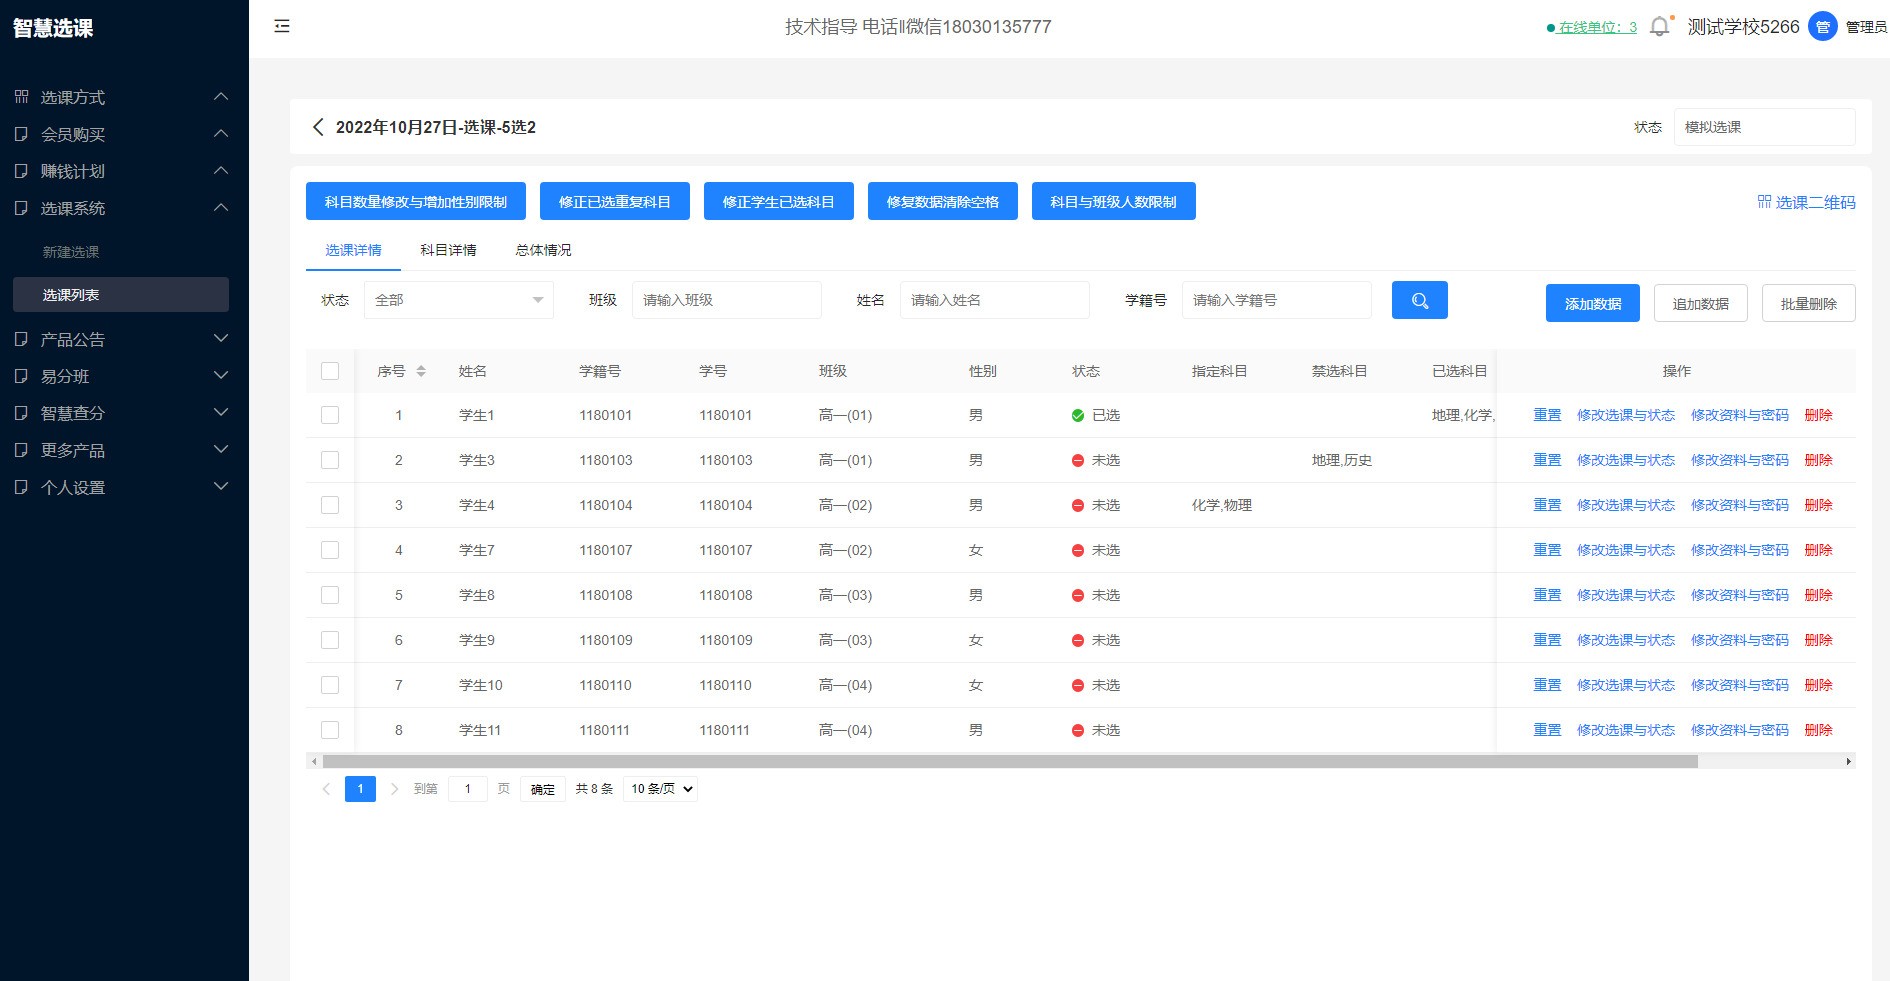Tick the checkbox for 学生11 row
1890x981 pixels.
(x=330, y=730)
